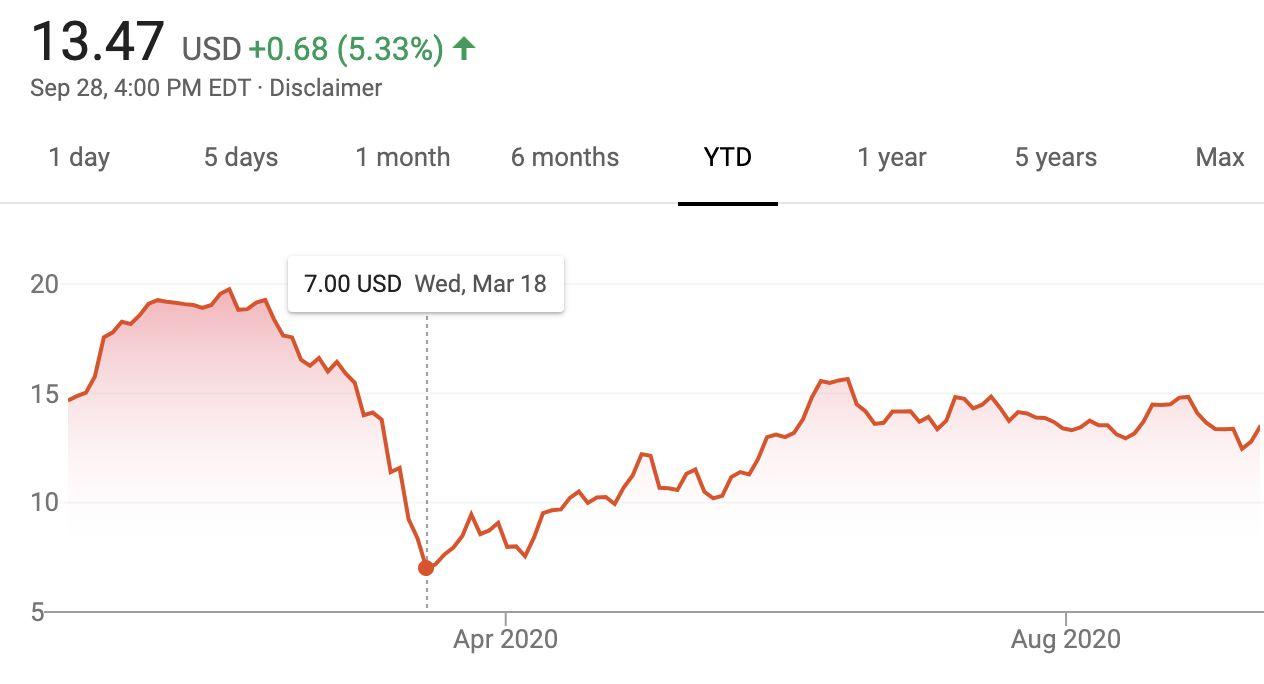Screen dimensions: 1264x684
Task: Click the 7.00 USD tooltip box
Action: coord(425,284)
